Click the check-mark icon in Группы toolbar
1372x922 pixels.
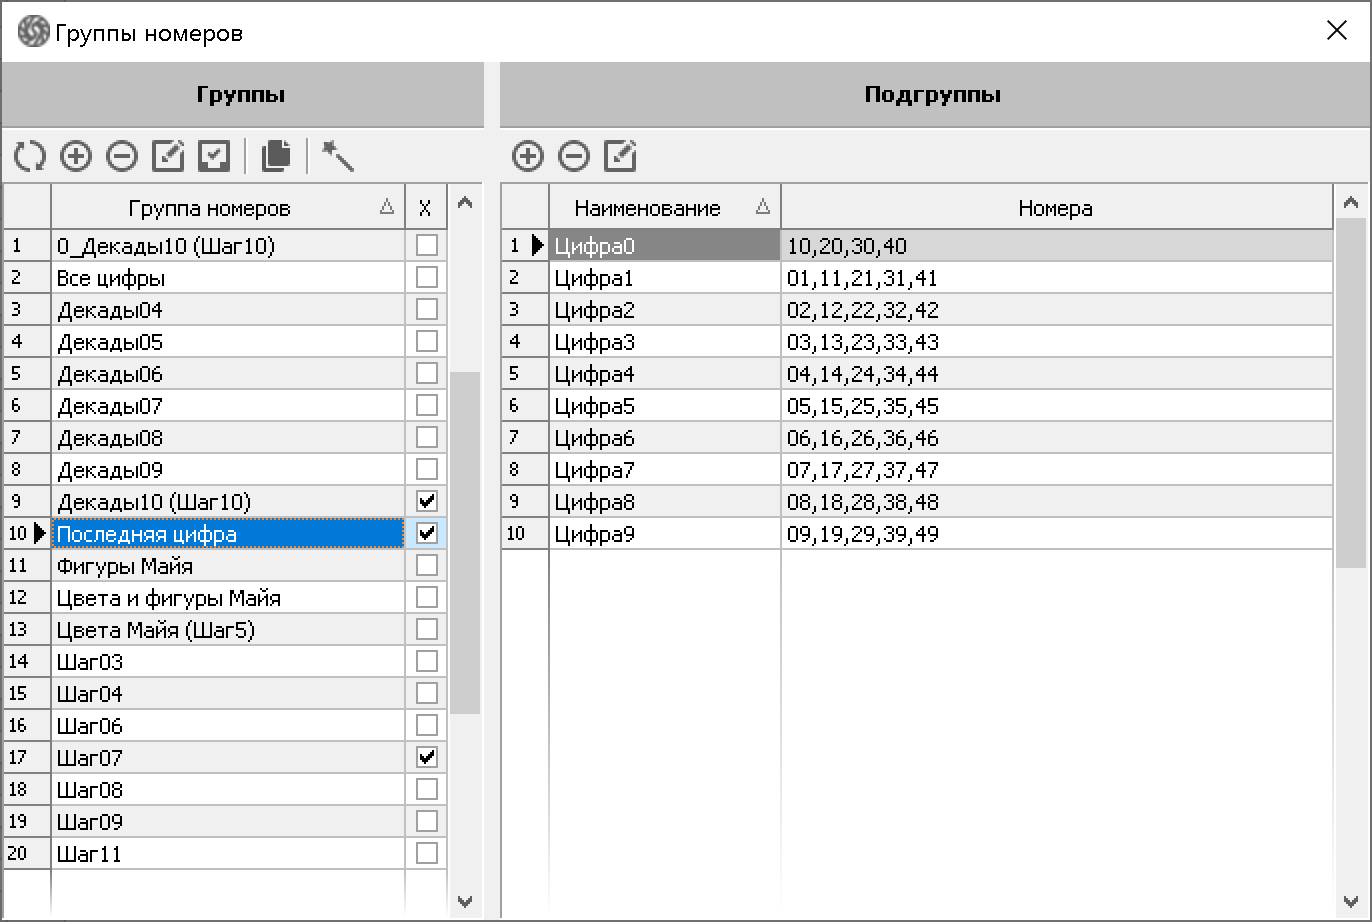coord(214,156)
